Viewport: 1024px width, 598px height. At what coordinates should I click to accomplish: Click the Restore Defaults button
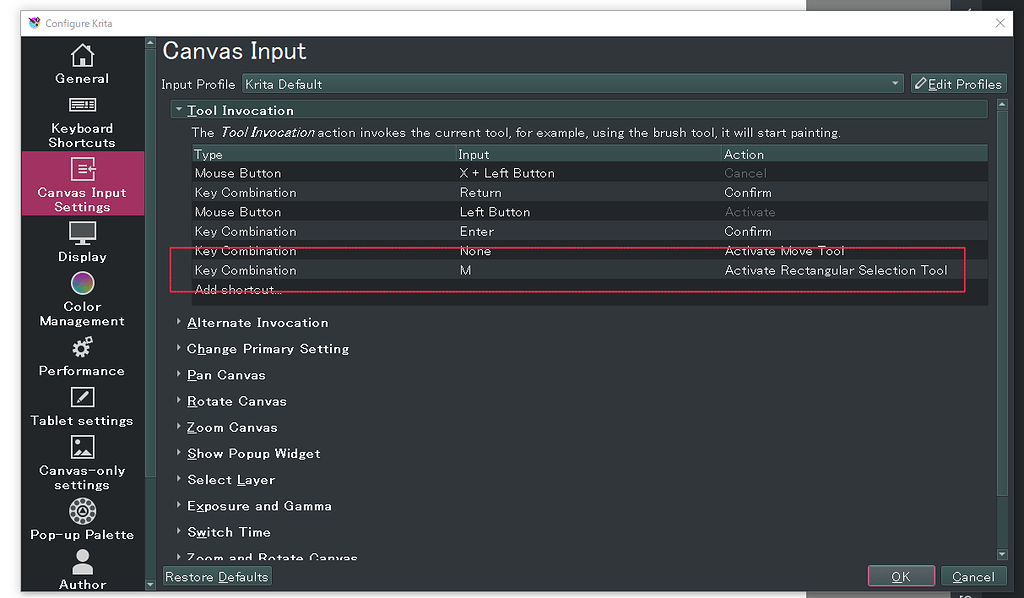pos(217,576)
